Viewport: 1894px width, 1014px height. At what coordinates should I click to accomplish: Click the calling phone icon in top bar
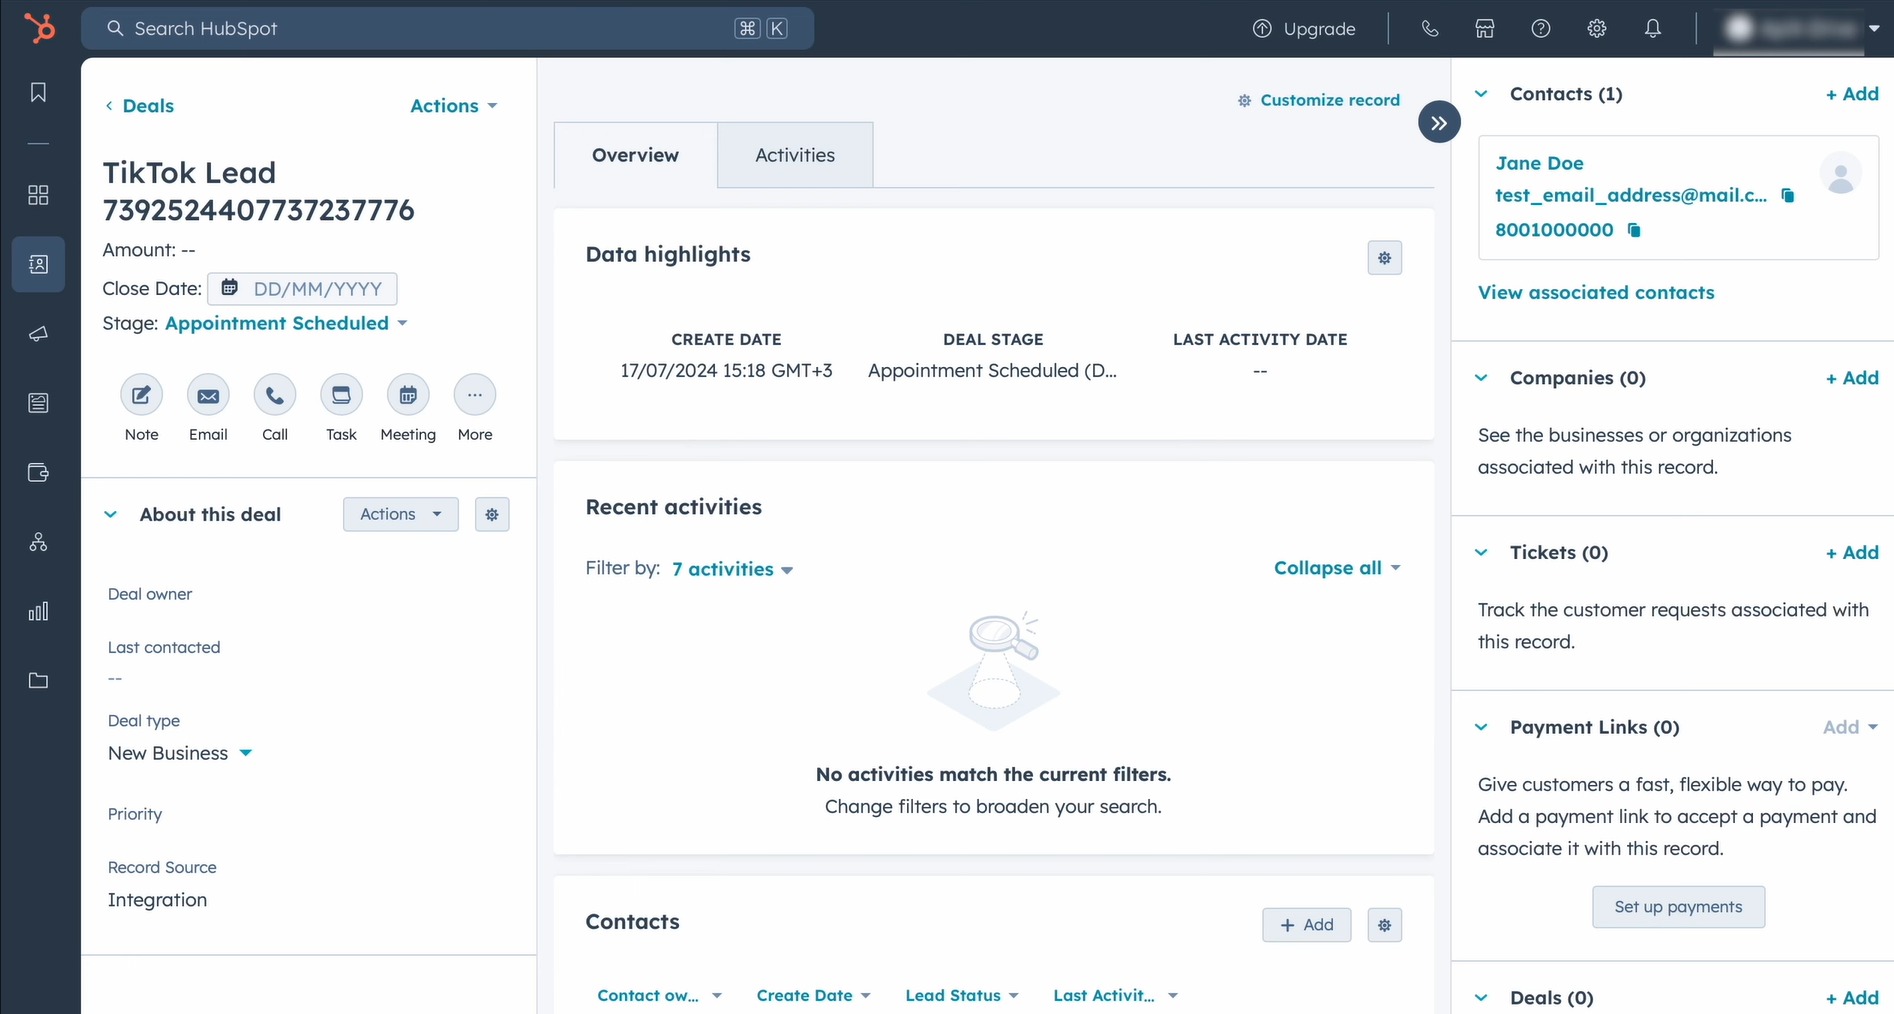[x=1430, y=29]
